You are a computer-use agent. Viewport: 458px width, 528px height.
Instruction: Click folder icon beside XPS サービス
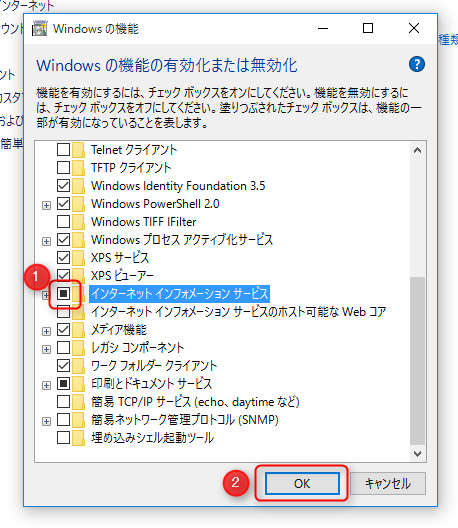coord(78,258)
